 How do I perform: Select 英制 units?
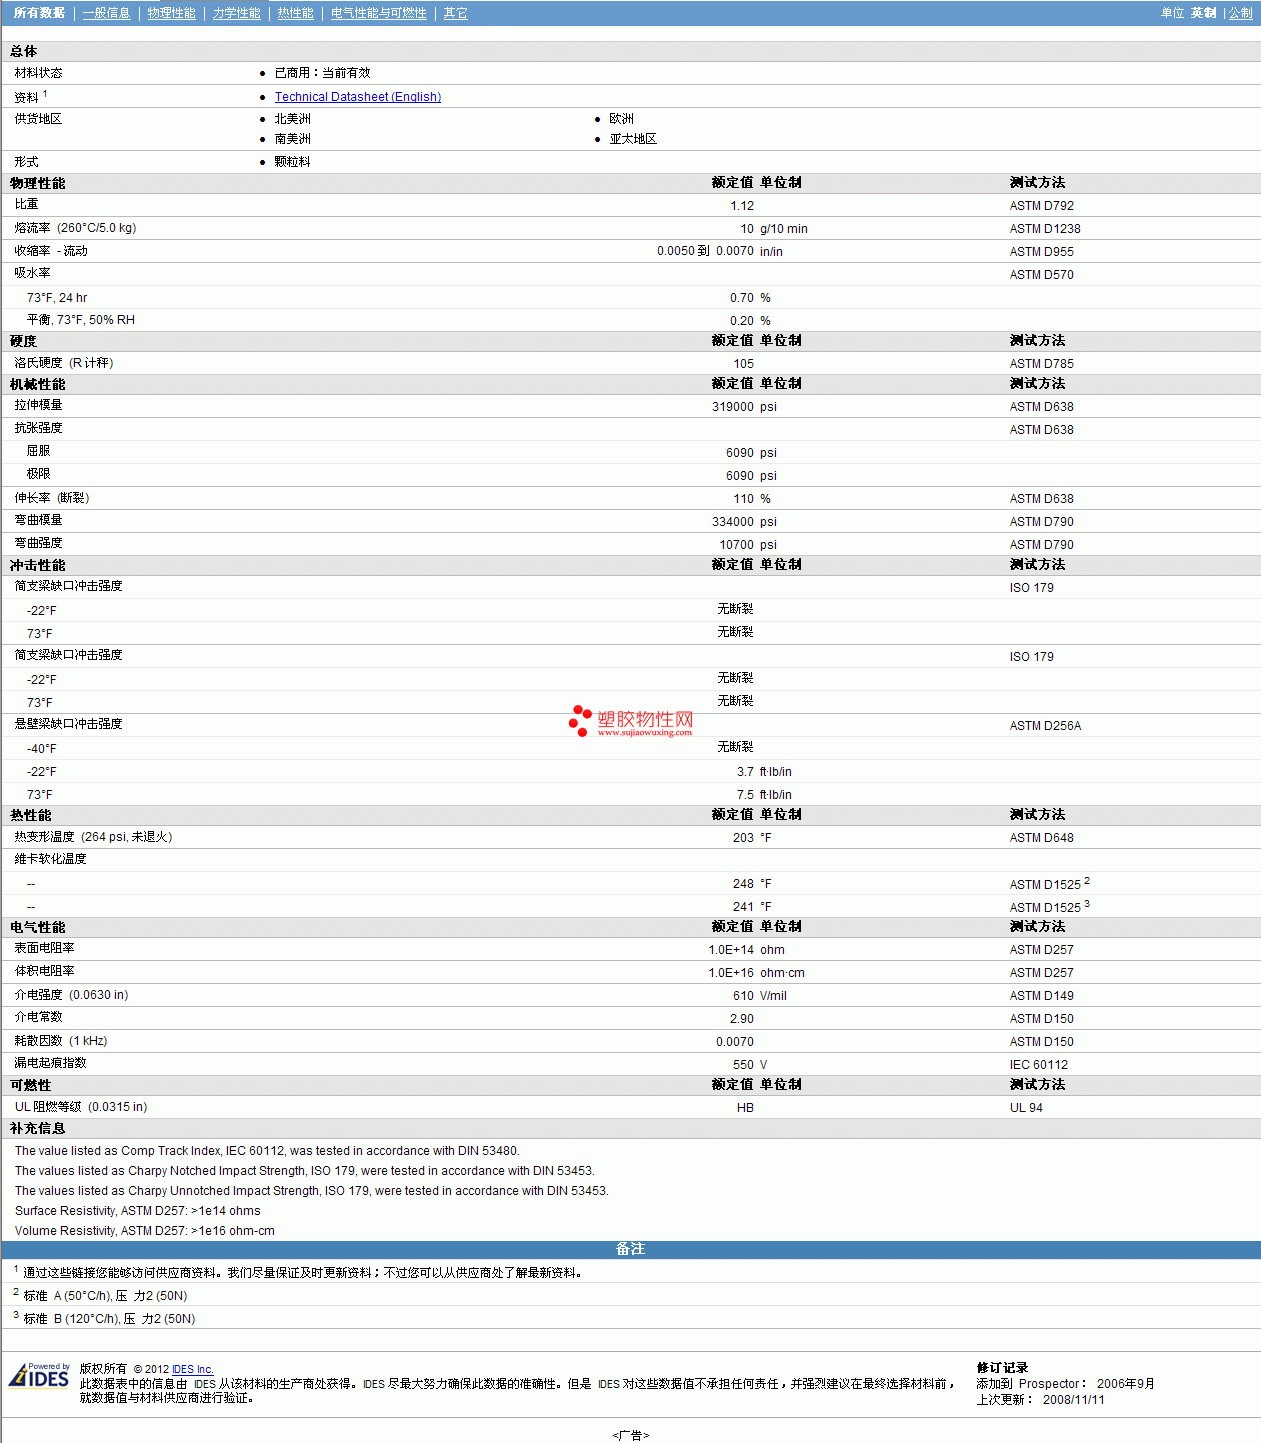(x=1203, y=13)
